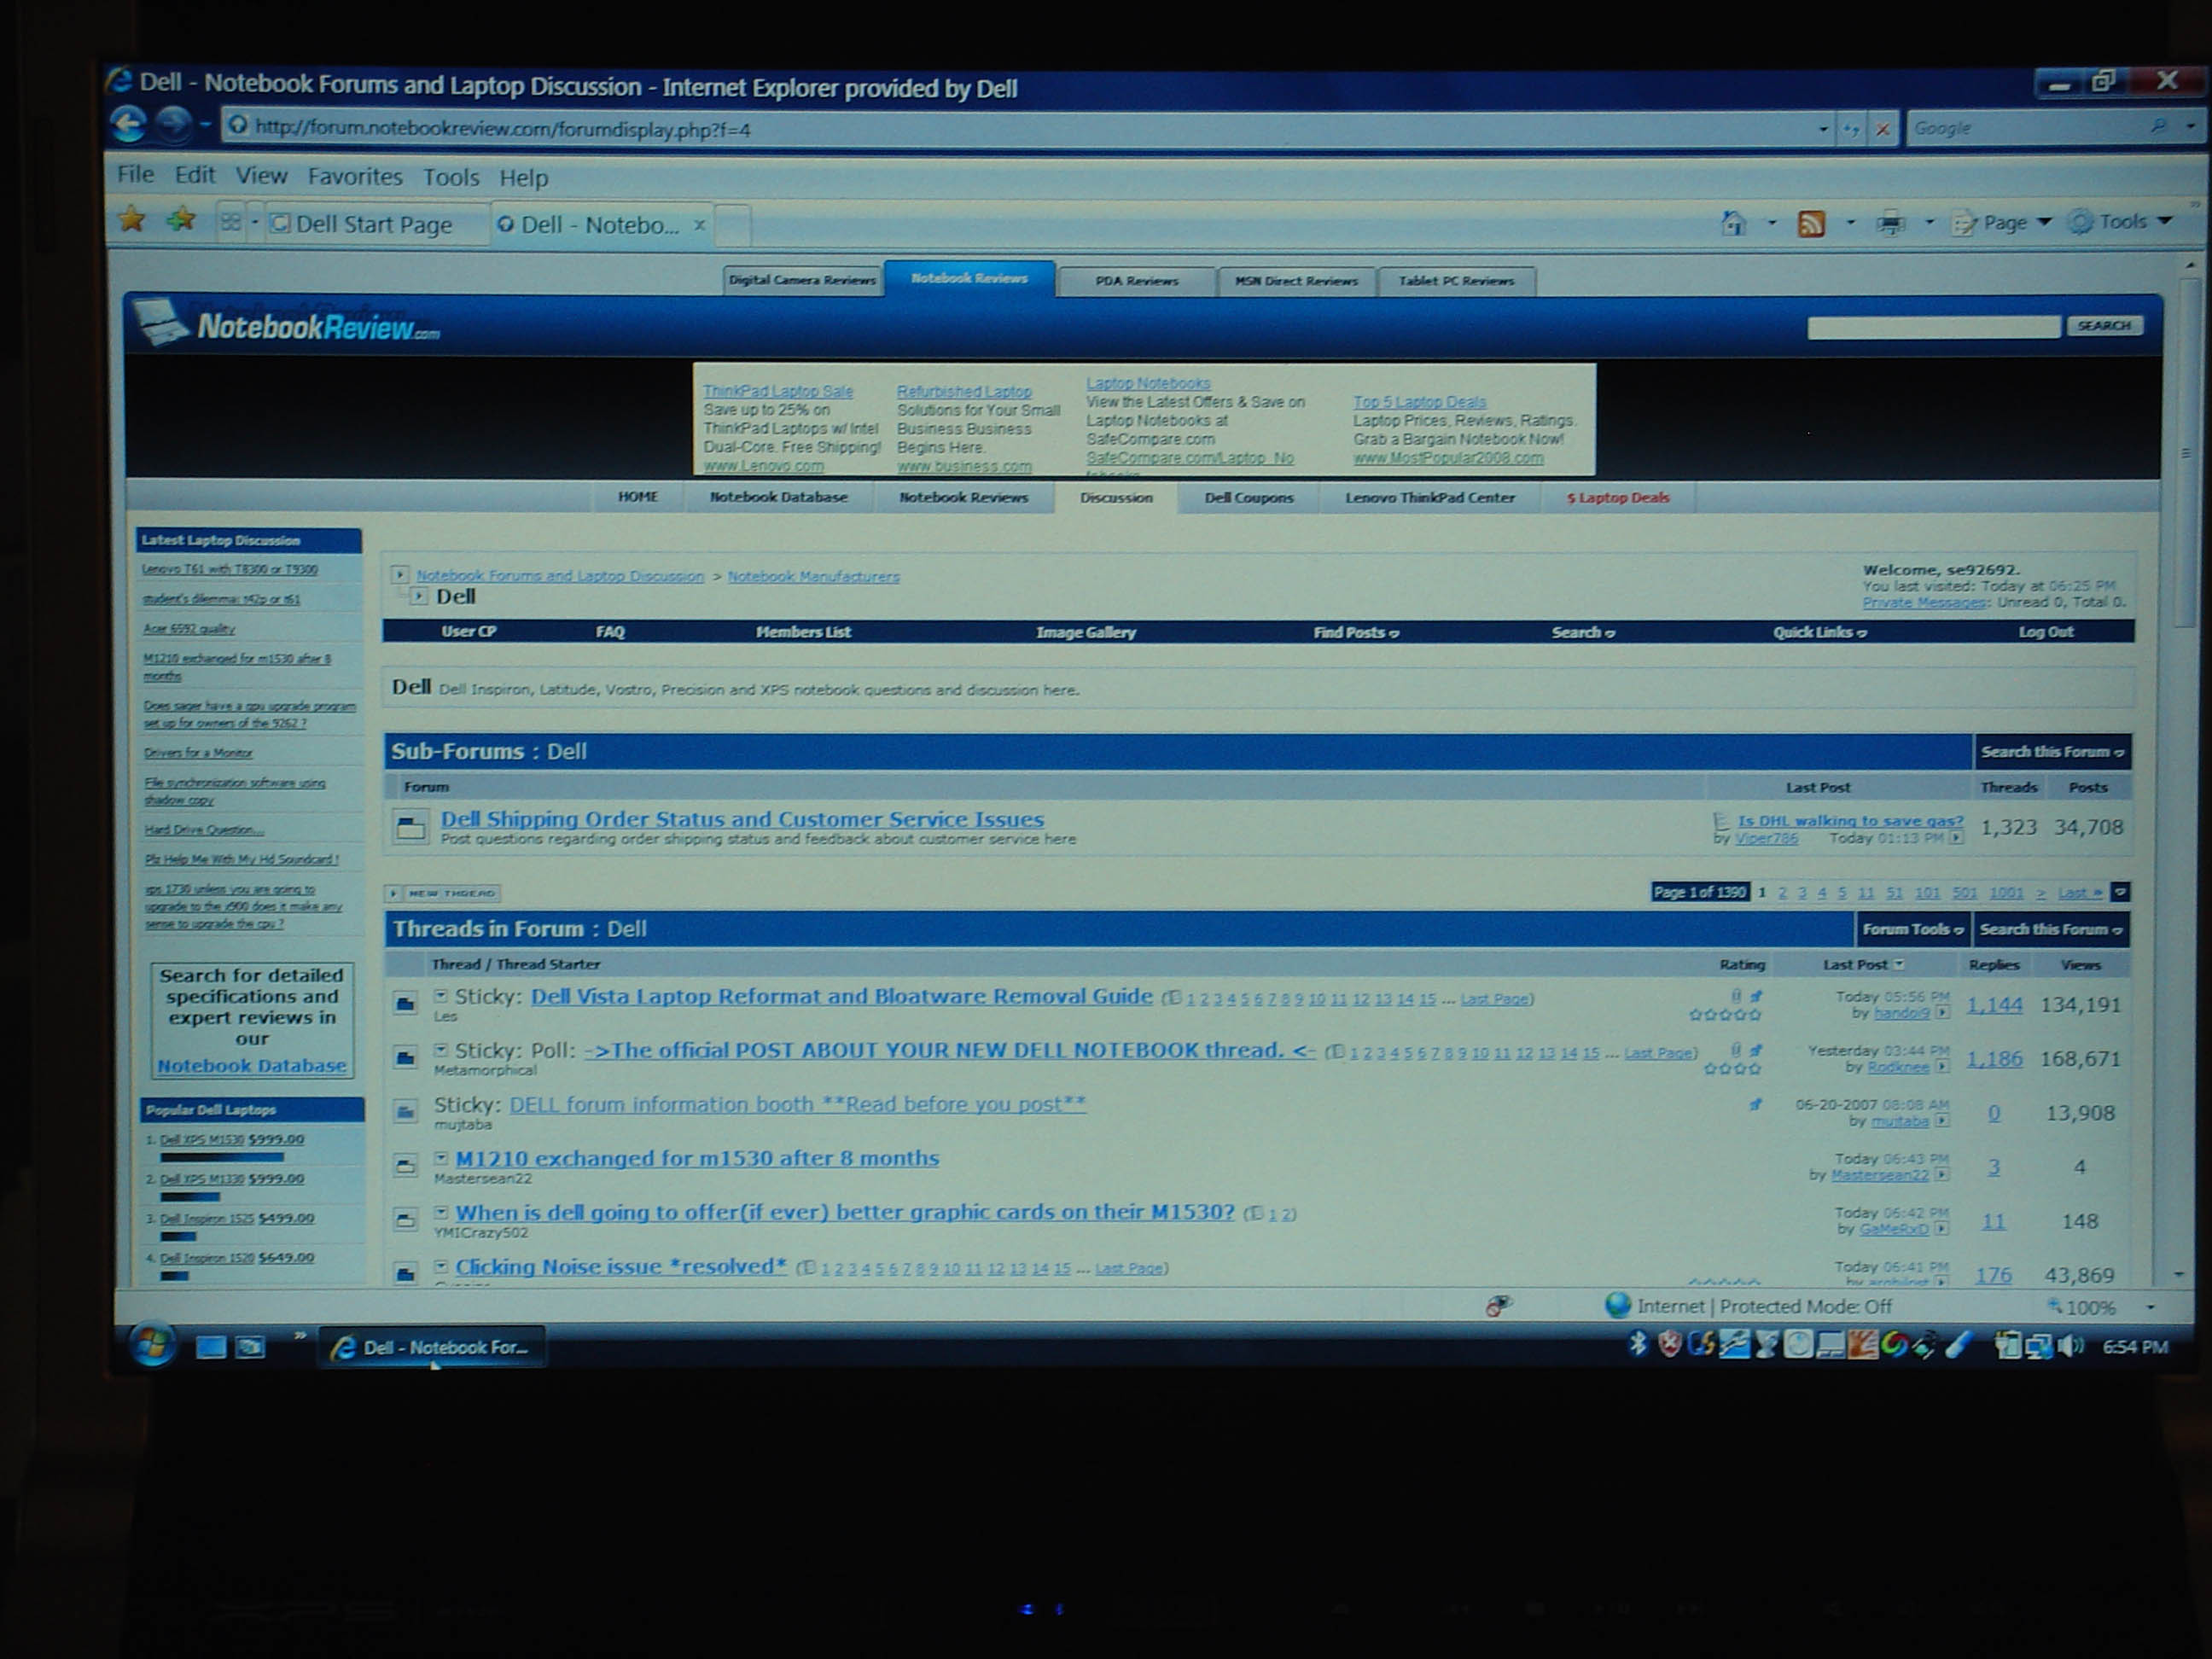Click go-to-last-post arrow beside Viper786 date
2212x1659 pixels.
coord(1955,838)
